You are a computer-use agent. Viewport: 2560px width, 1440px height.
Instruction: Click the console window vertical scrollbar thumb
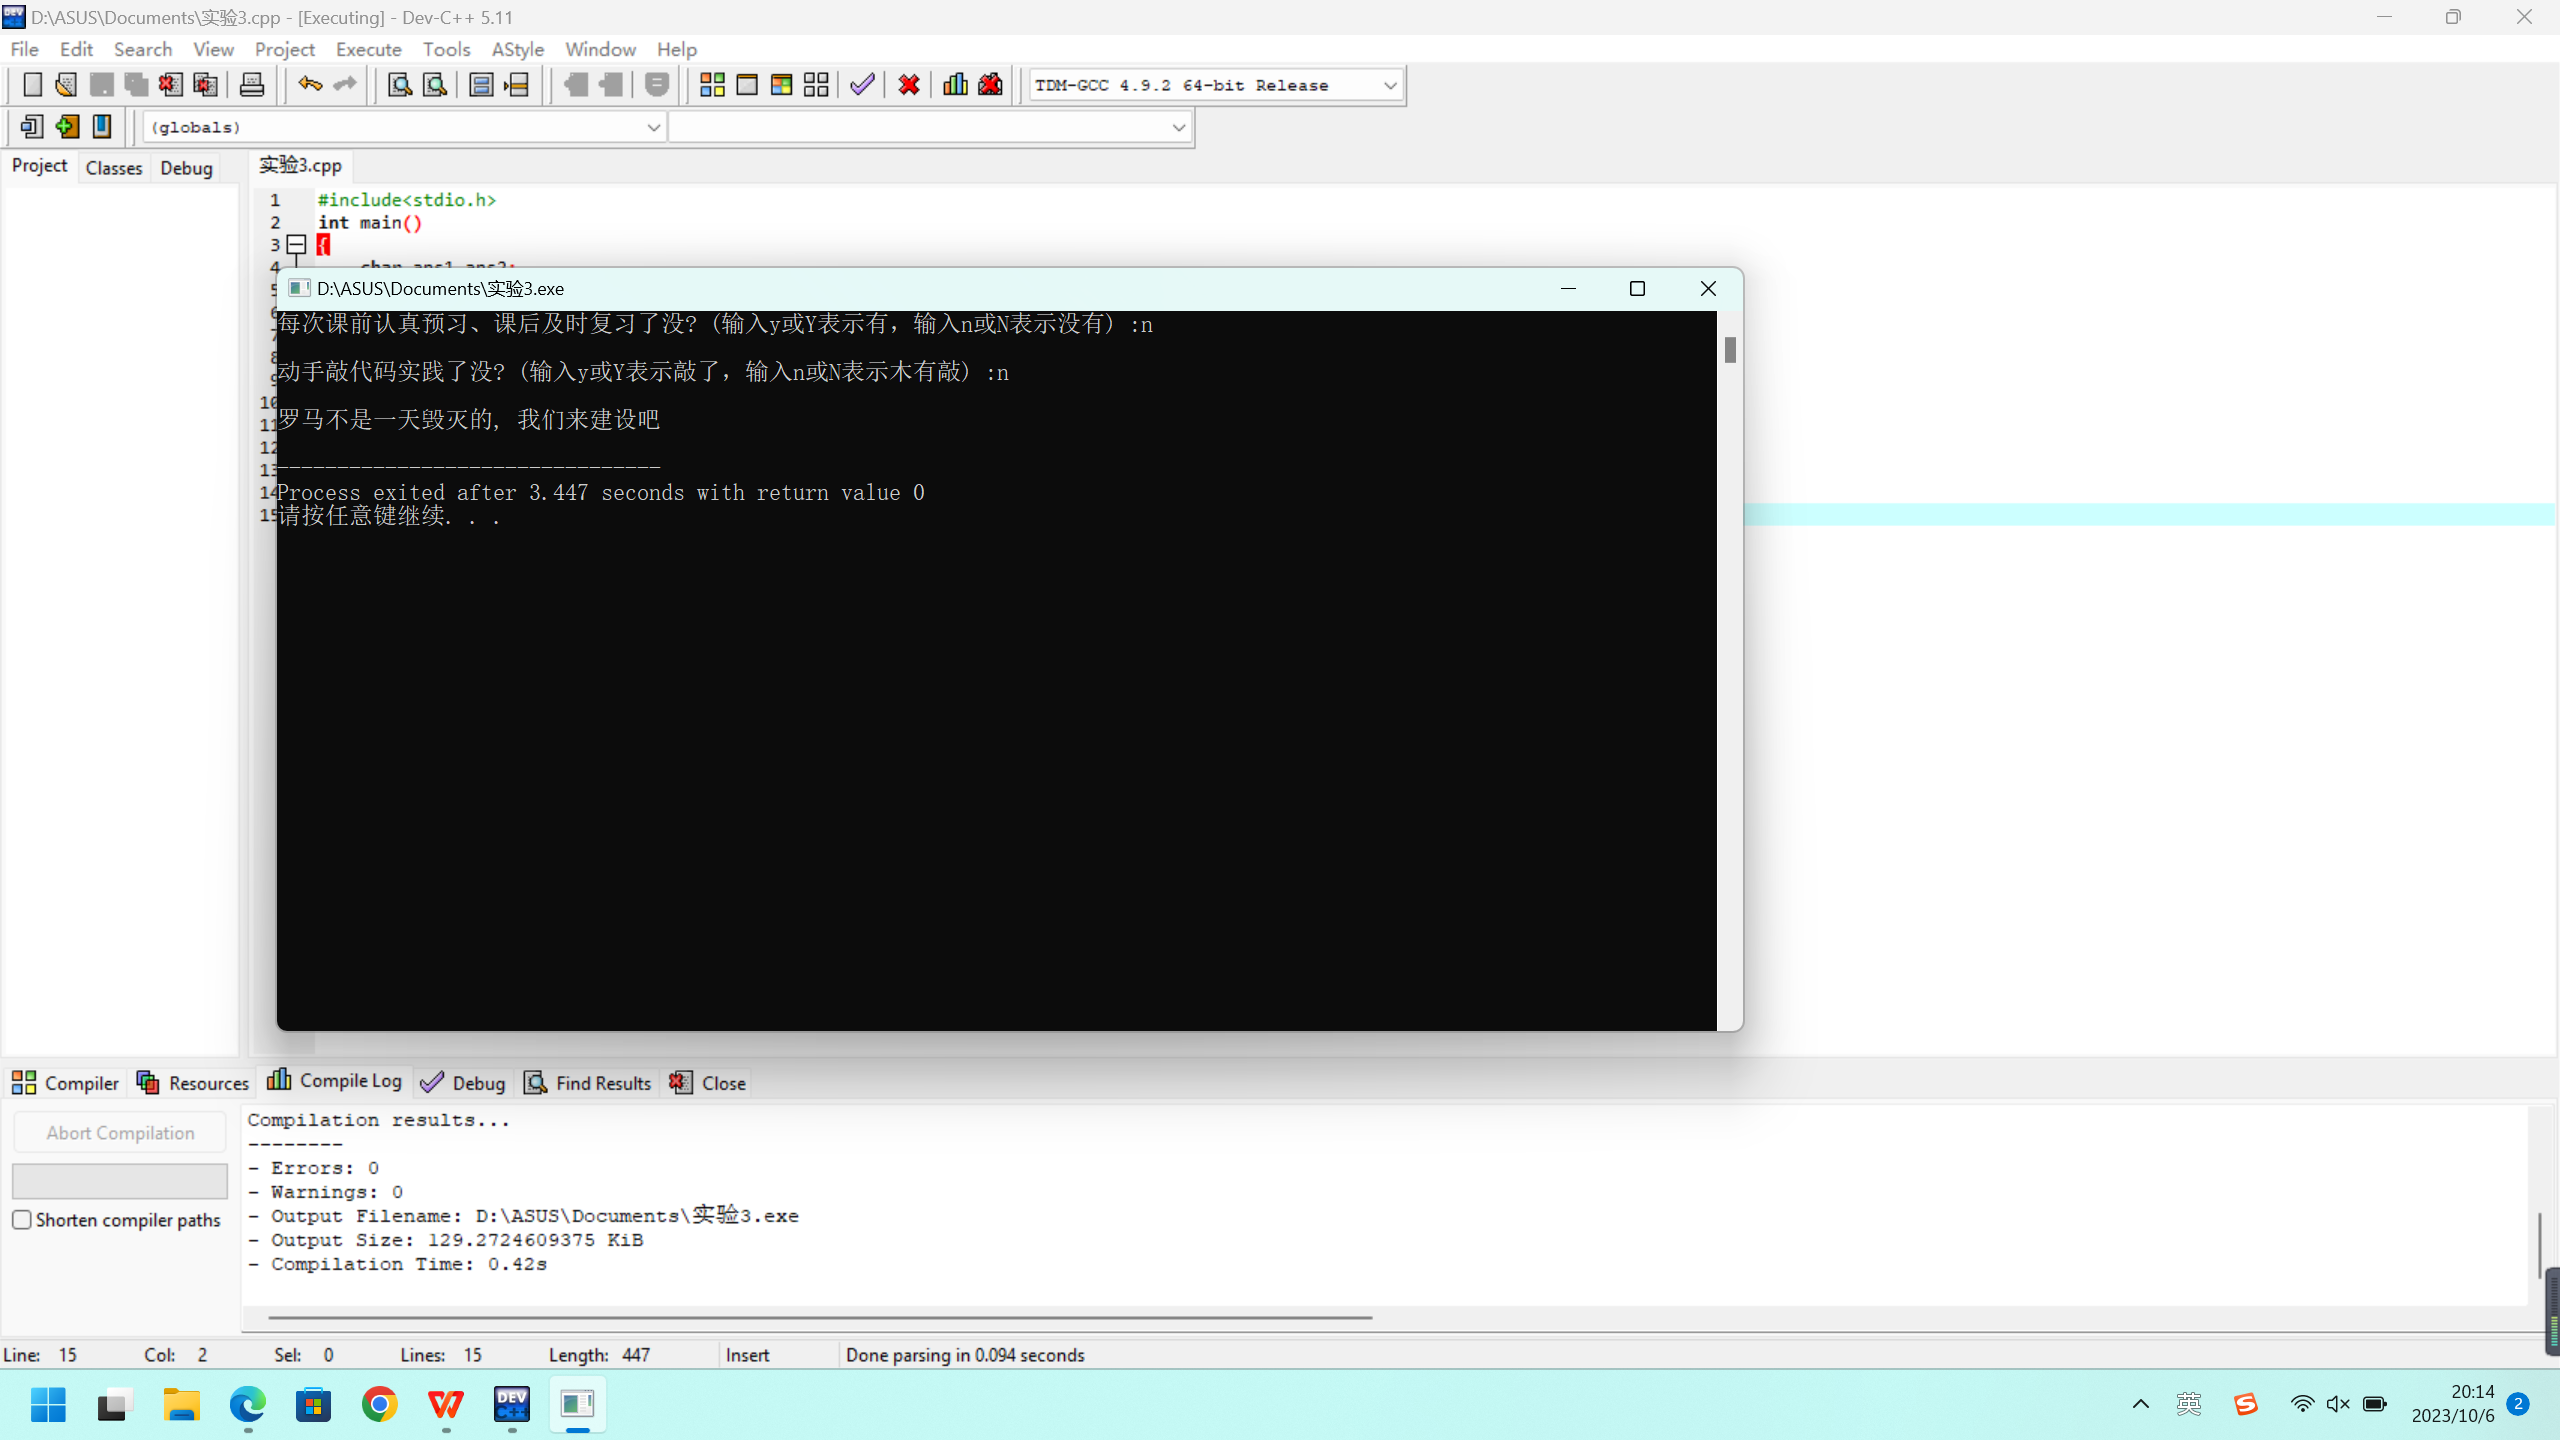[1730, 350]
